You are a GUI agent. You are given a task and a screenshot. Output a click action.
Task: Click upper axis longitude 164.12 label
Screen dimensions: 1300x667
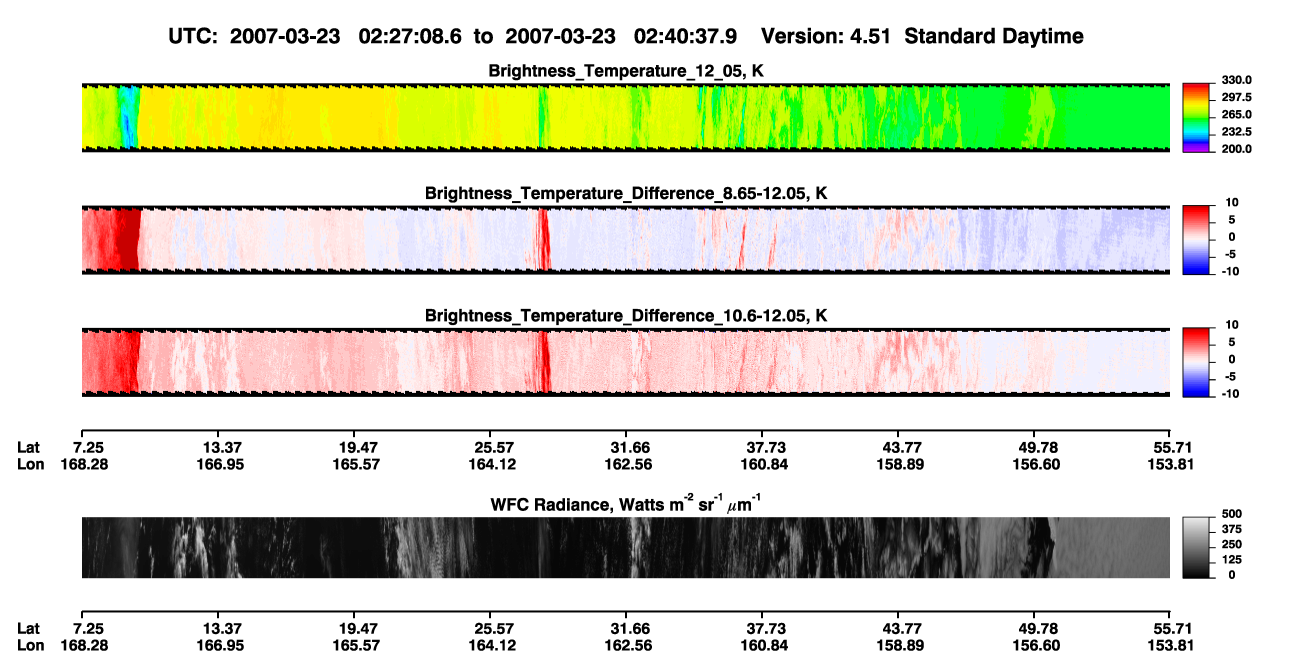tap(494, 464)
